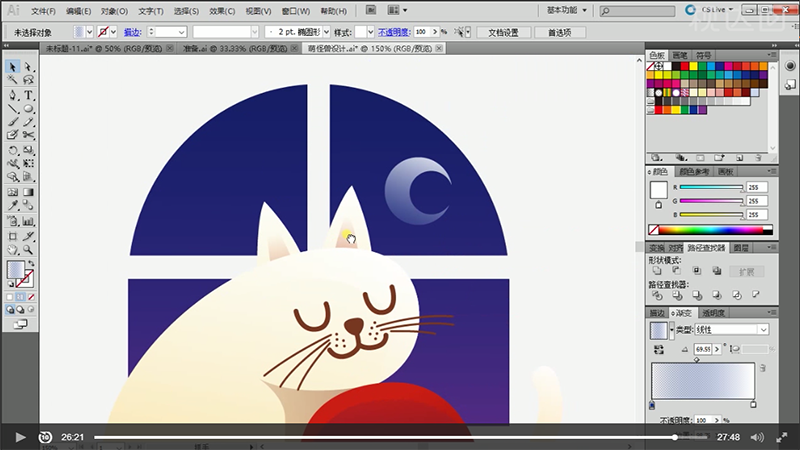800x450 pixels.
Task: Click the gradient angle input field
Action: [703, 349]
